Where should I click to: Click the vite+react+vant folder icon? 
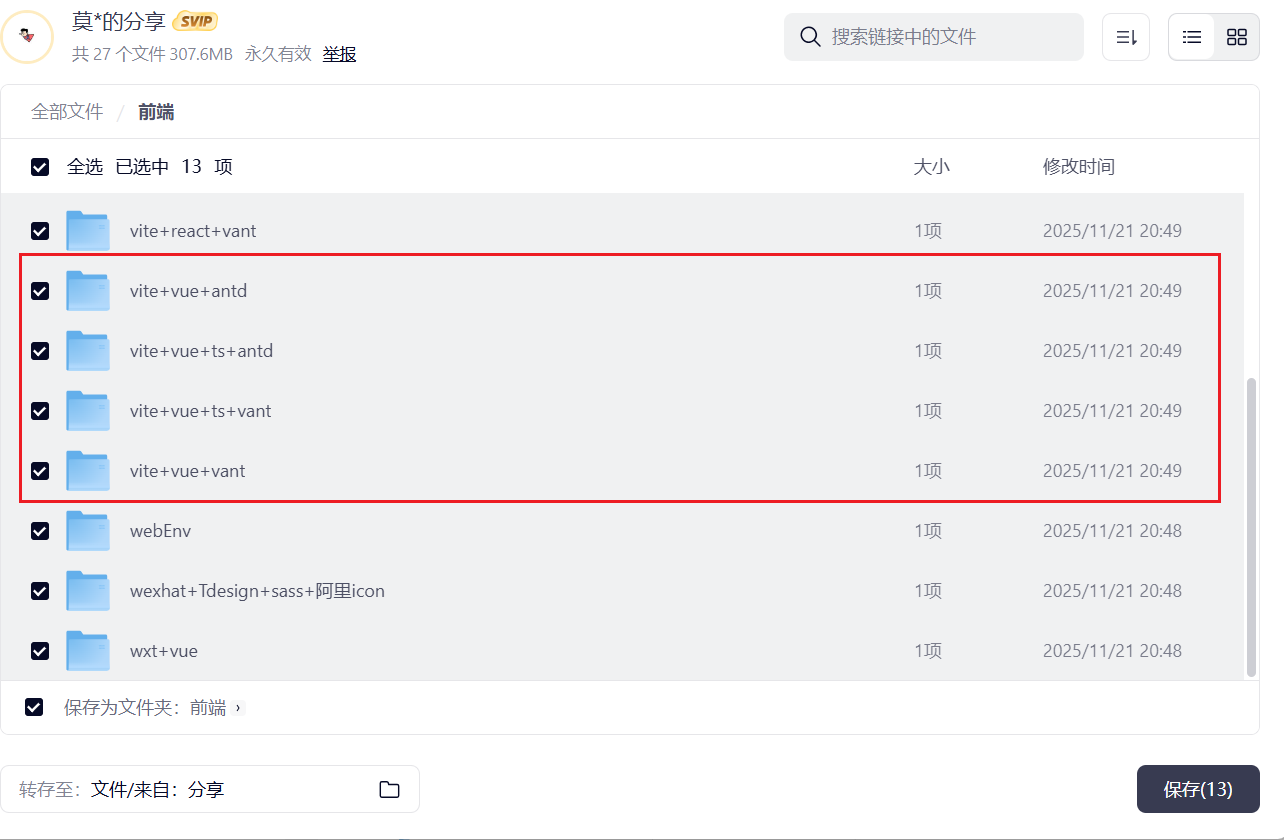pyautogui.click(x=88, y=231)
